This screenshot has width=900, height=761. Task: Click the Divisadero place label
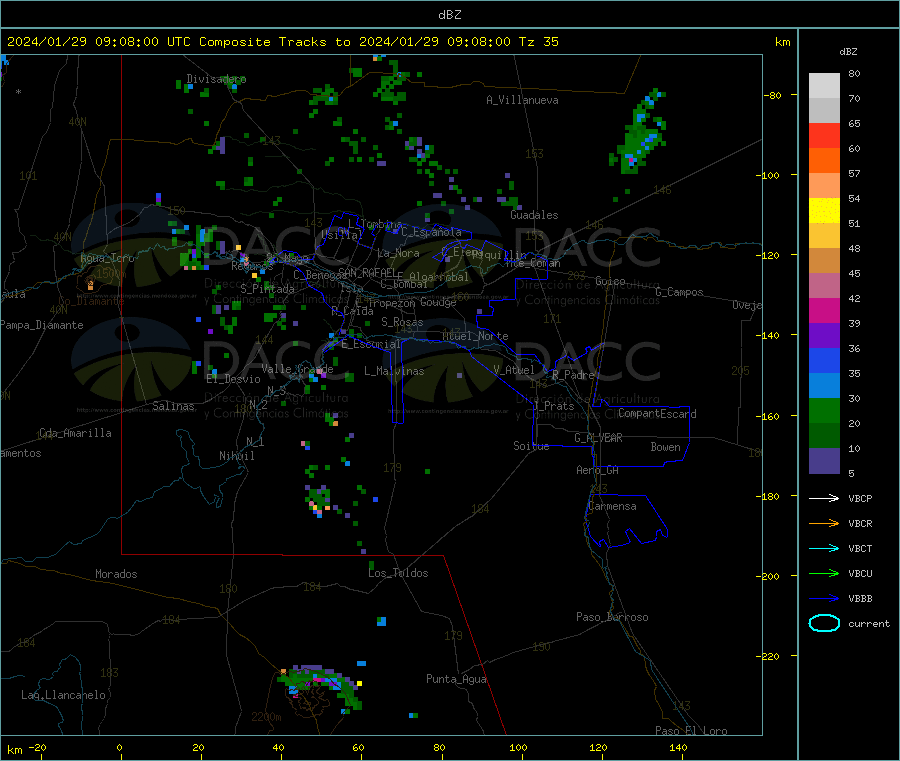pyautogui.click(x=216, y=79)
